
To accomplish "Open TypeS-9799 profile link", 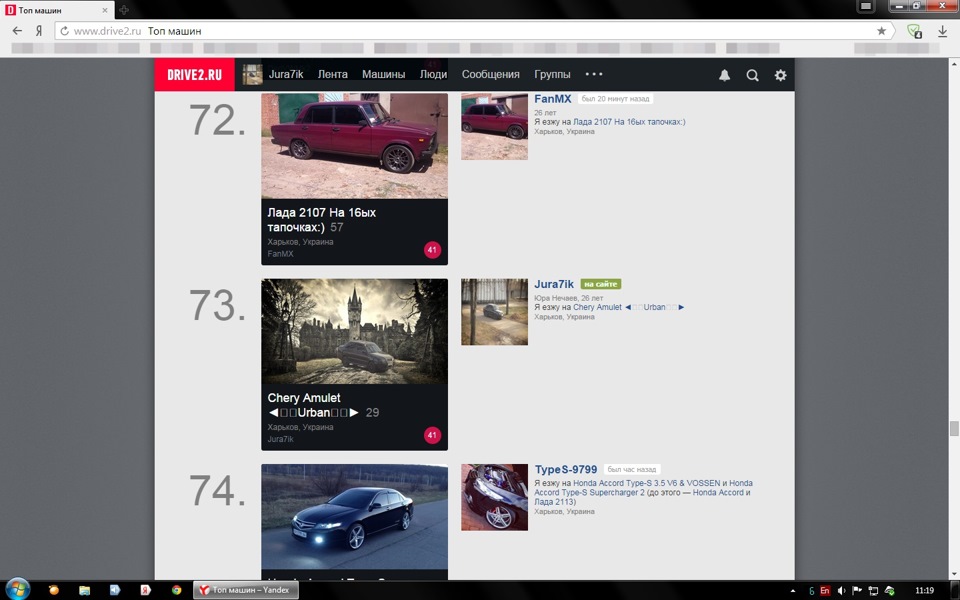I will 566,470.
